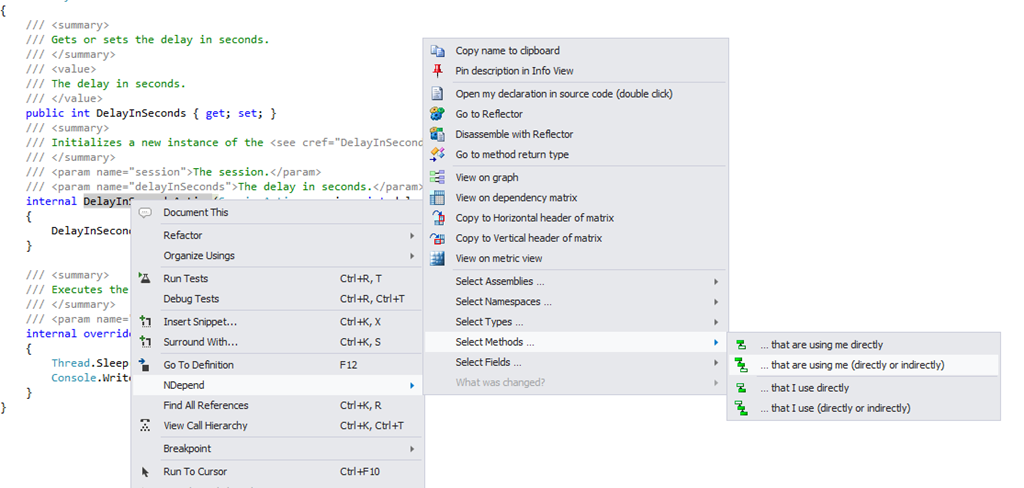Click the View on metric view icon

point(437,258)
